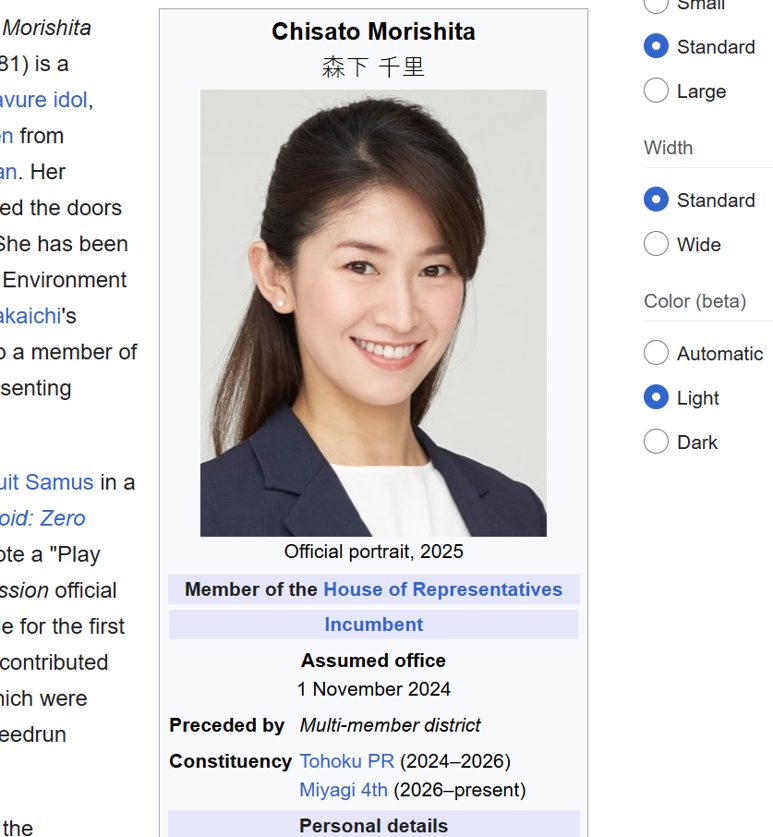
Task: Click the 'Preceded by' label
Action: 227,725
